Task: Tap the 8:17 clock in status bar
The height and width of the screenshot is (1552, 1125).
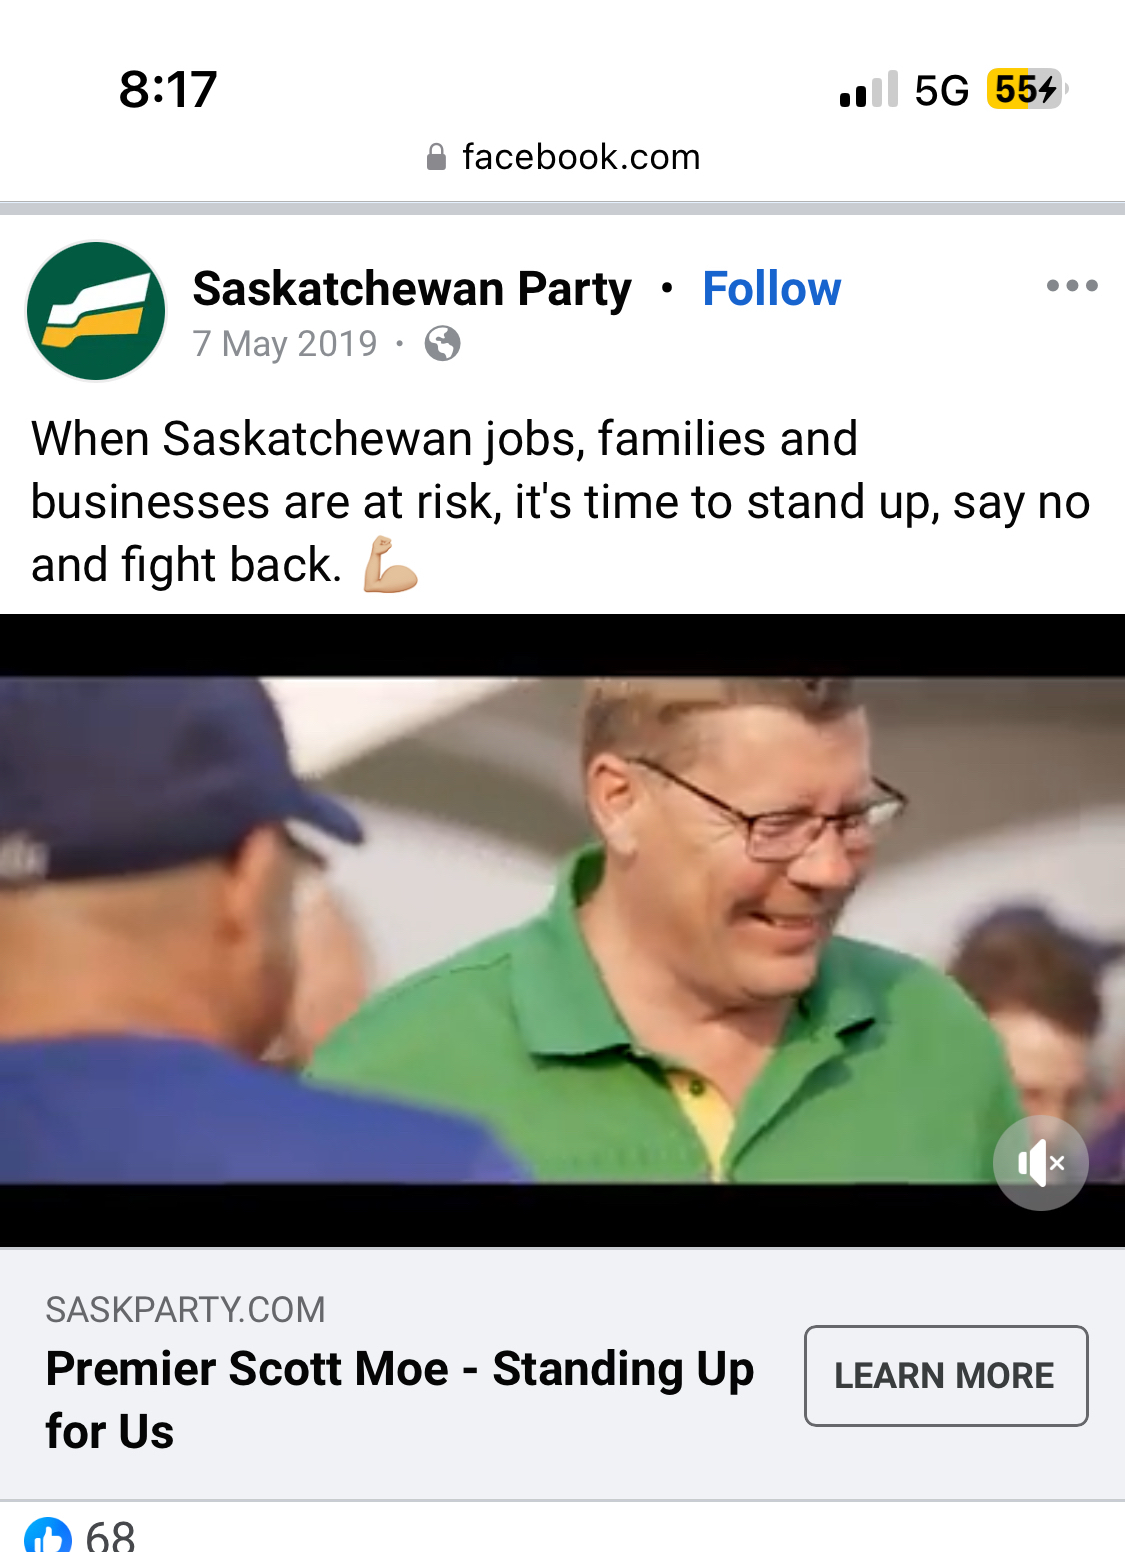Action: coord(168,90)
